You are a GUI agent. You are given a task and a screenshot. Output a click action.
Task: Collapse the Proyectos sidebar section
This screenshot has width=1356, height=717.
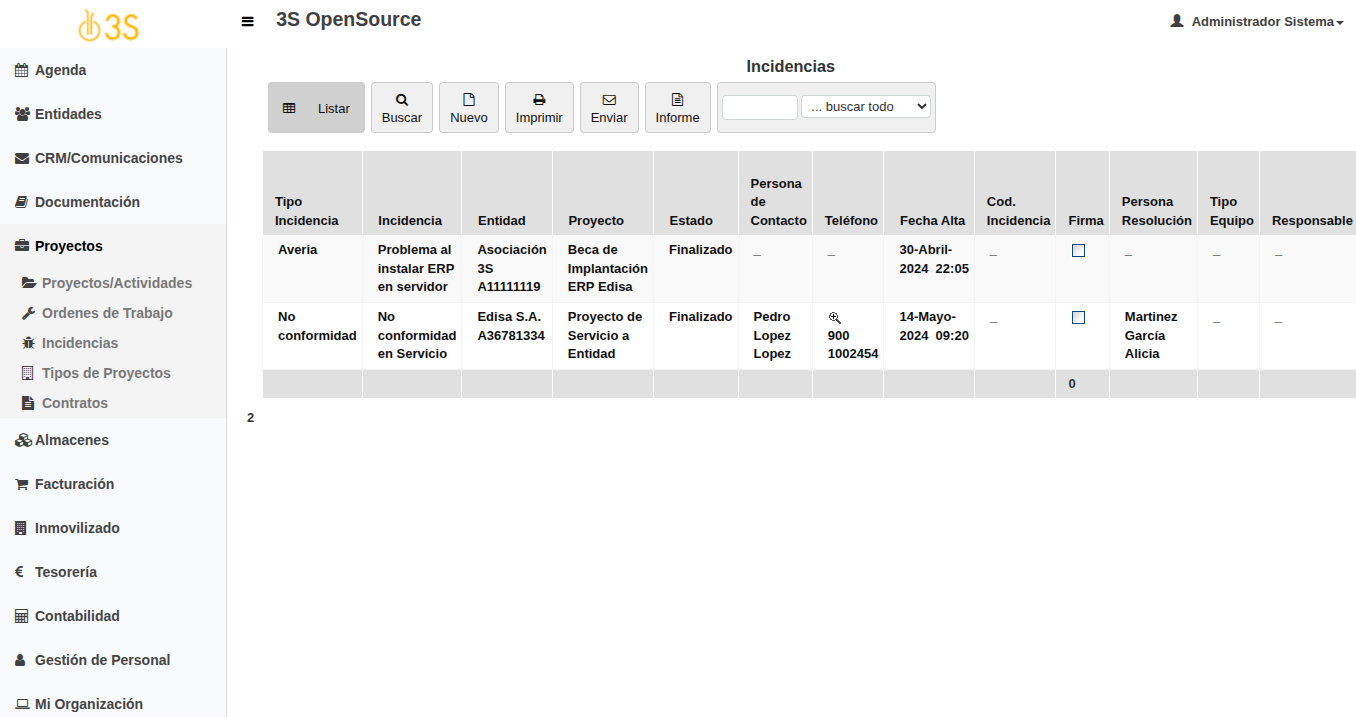pyautogui.click(x=68, y=246)
